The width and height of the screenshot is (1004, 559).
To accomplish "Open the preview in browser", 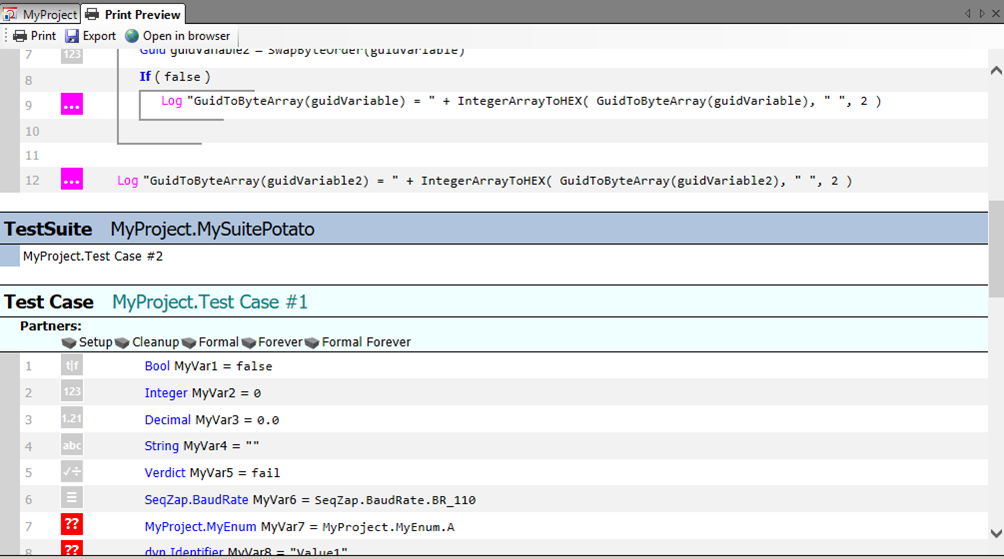I will pos(177,36).
